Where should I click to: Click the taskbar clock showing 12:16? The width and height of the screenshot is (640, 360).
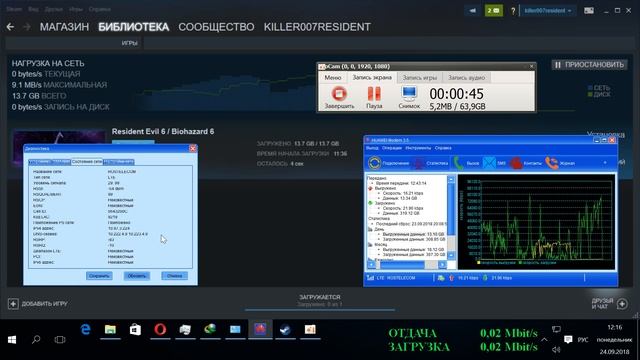click(614, 327)
